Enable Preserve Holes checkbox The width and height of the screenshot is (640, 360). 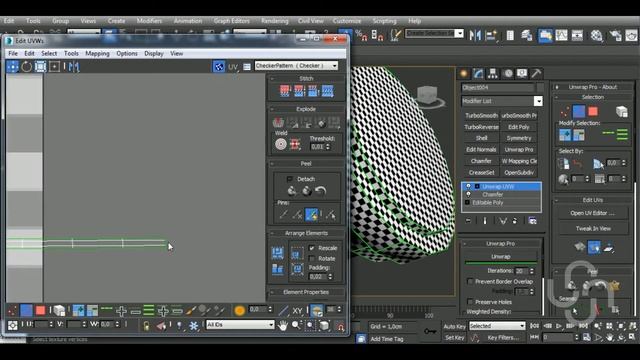[x=470, y=302]
